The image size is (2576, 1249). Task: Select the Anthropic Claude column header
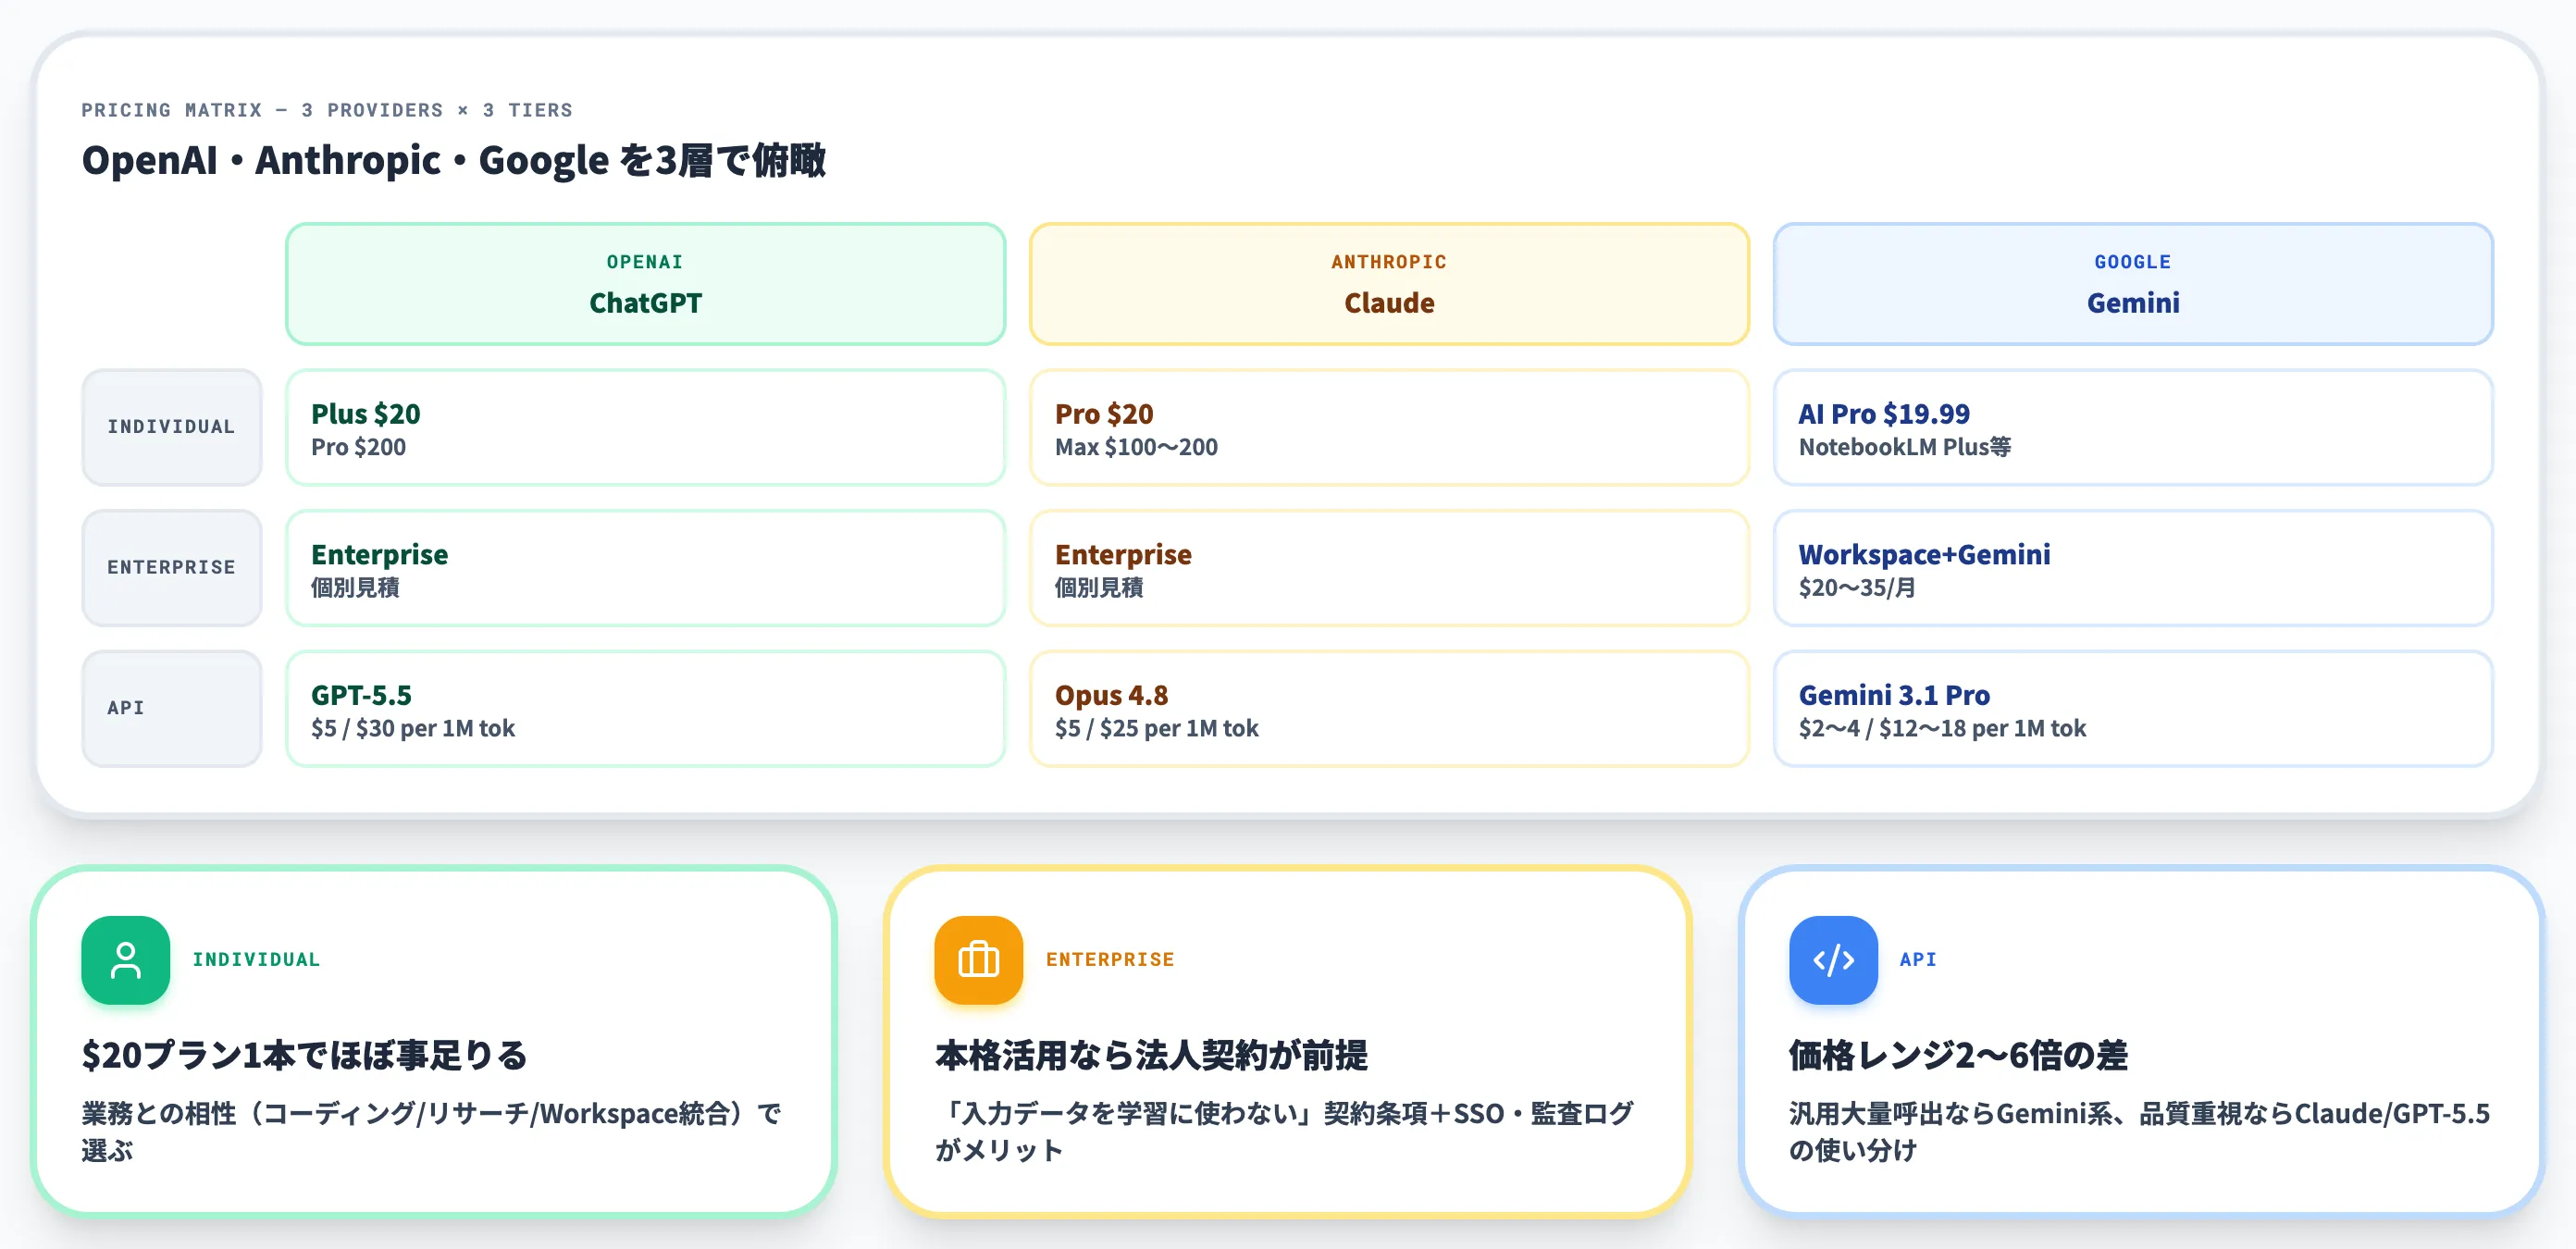tap(1389, 284)
